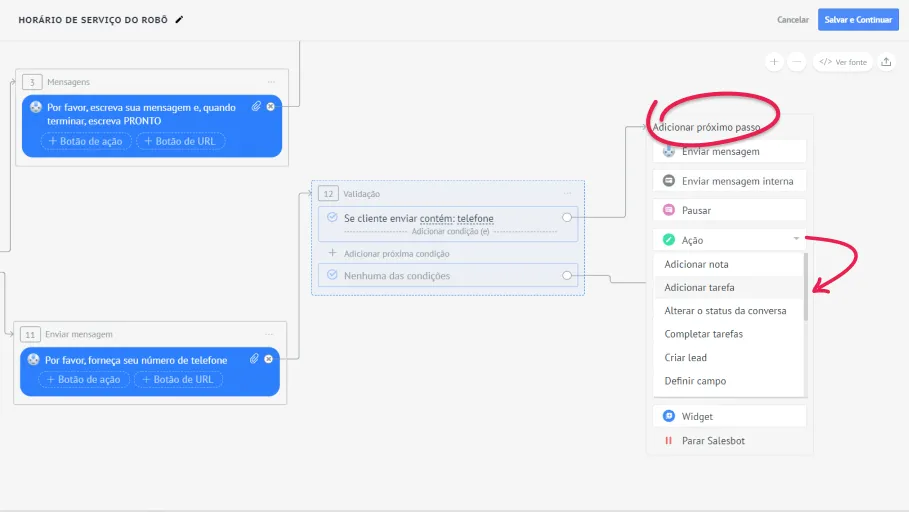Click Cancelar at the top

[792, 20]
